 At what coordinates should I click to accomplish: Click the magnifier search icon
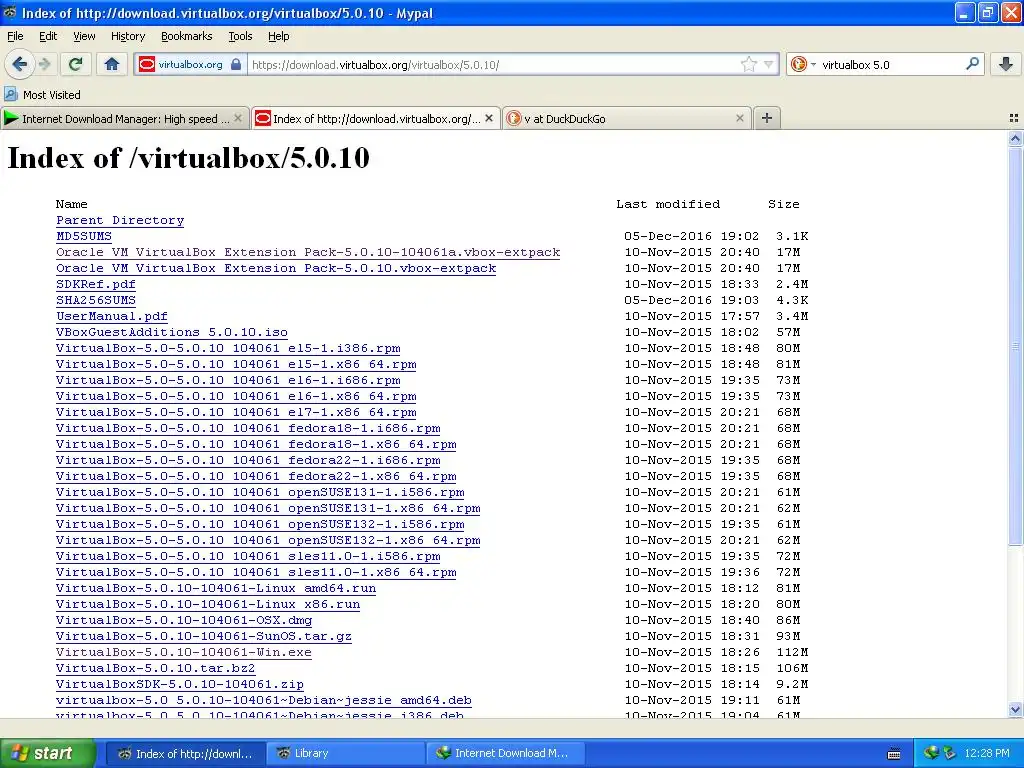click(972, 64)
